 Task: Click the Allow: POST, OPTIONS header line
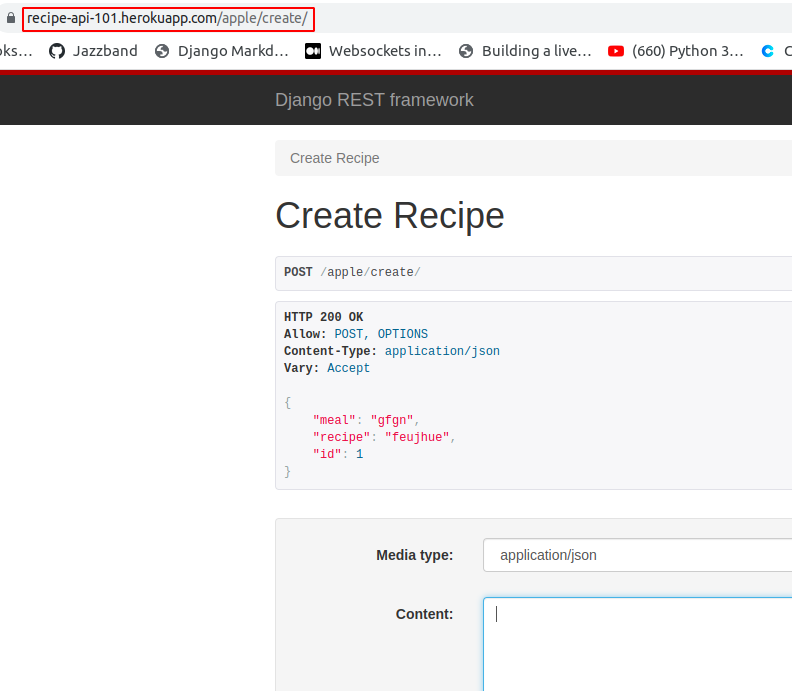coord(356,334)
